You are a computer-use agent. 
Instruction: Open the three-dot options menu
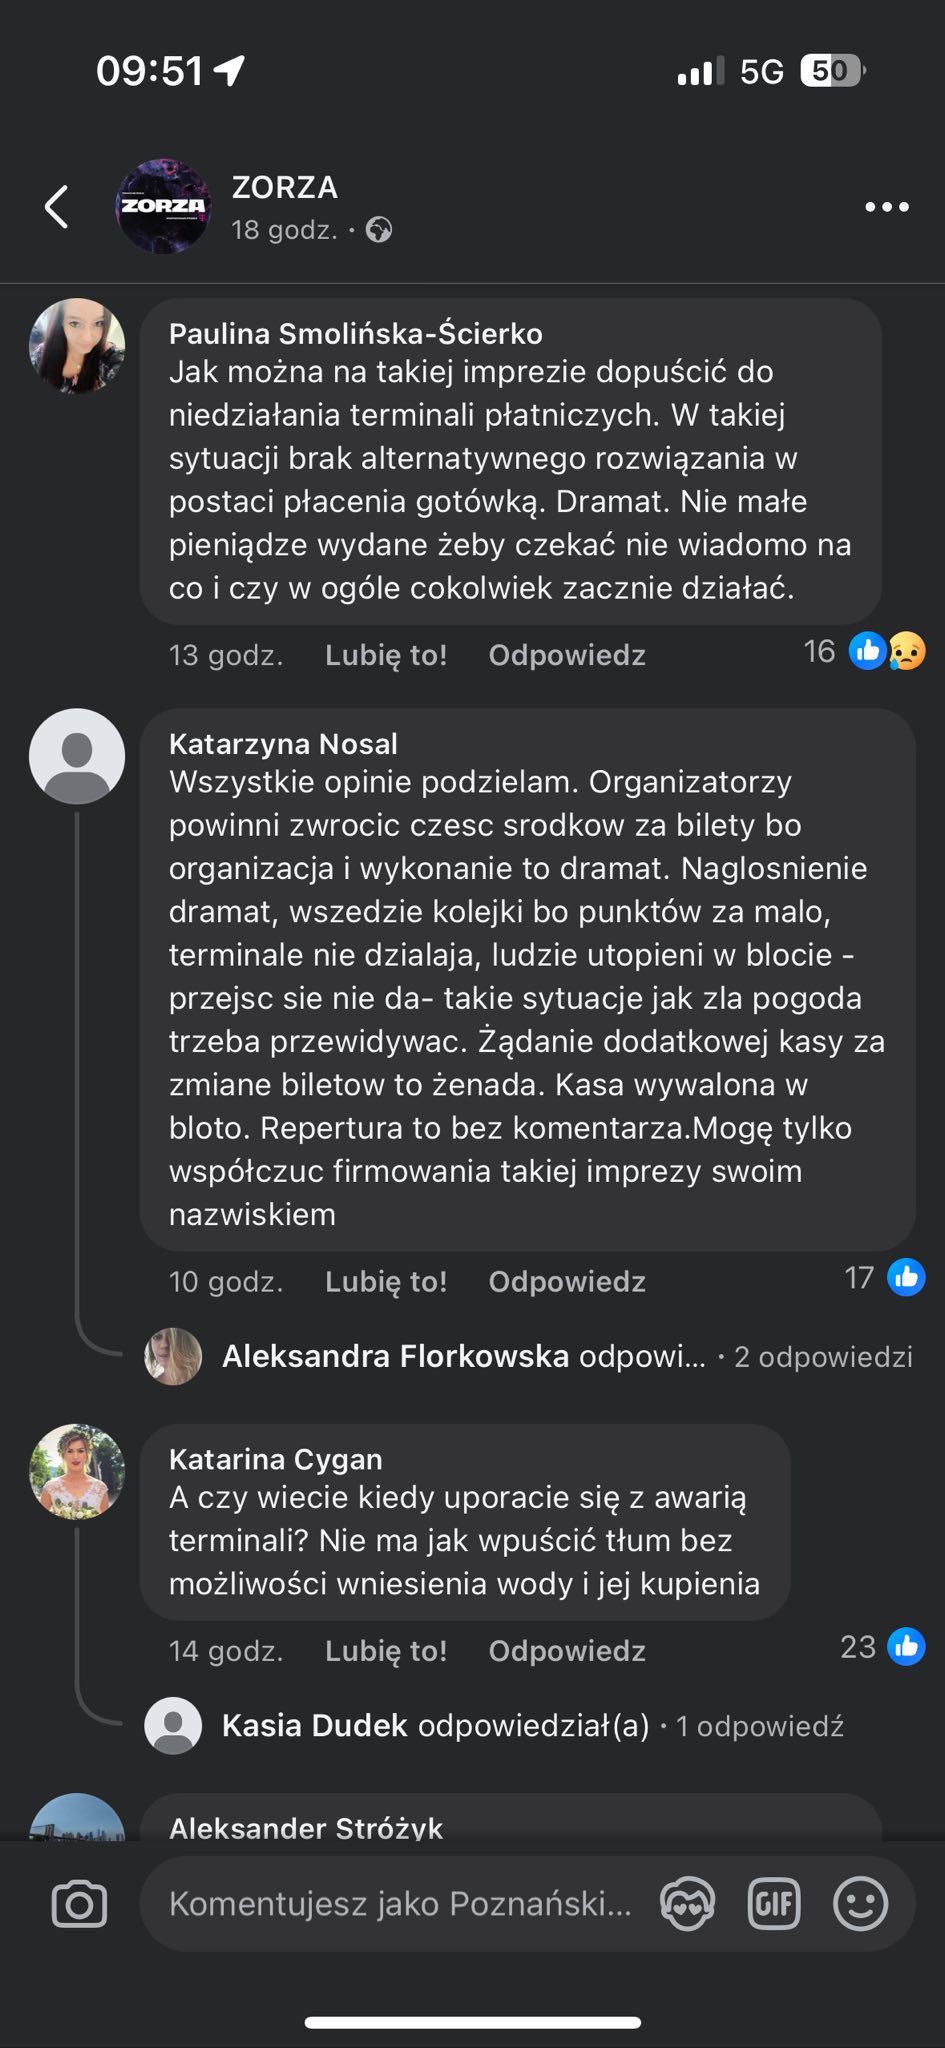pos(884,206)
